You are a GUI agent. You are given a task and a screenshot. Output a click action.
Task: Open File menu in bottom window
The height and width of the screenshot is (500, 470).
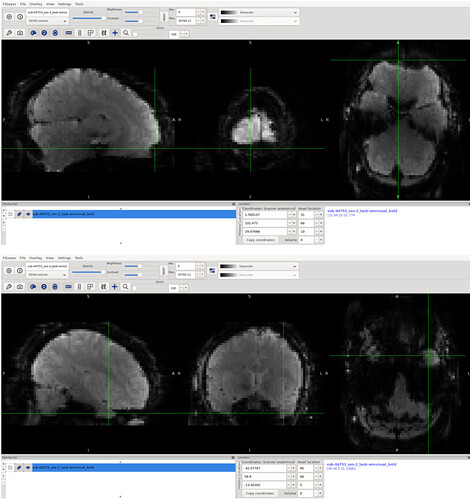pyautogui.click(x=23, y=258)
